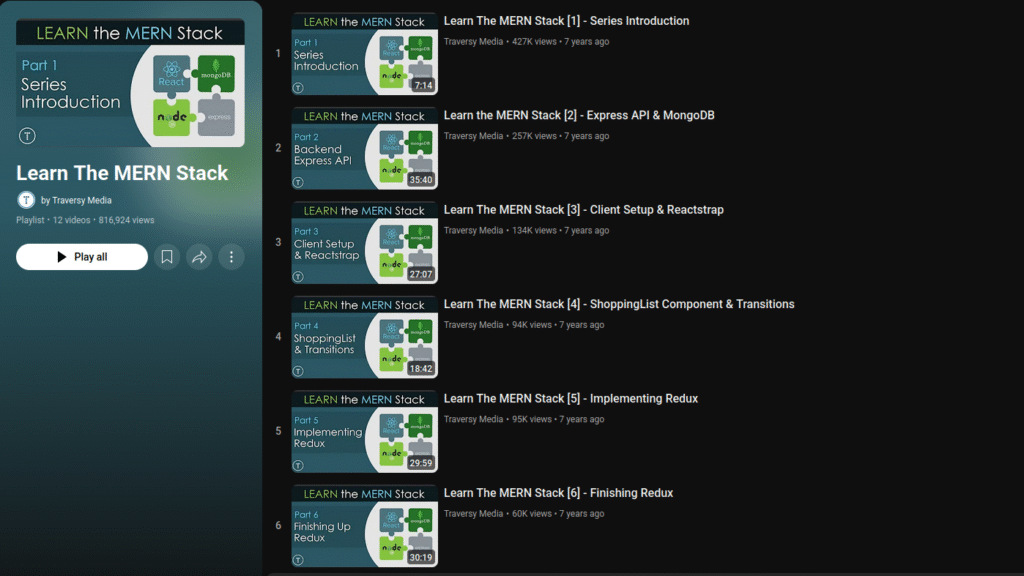
Task: Open Finishing Up Redux video thumbnail
Action: click(364, 526)
